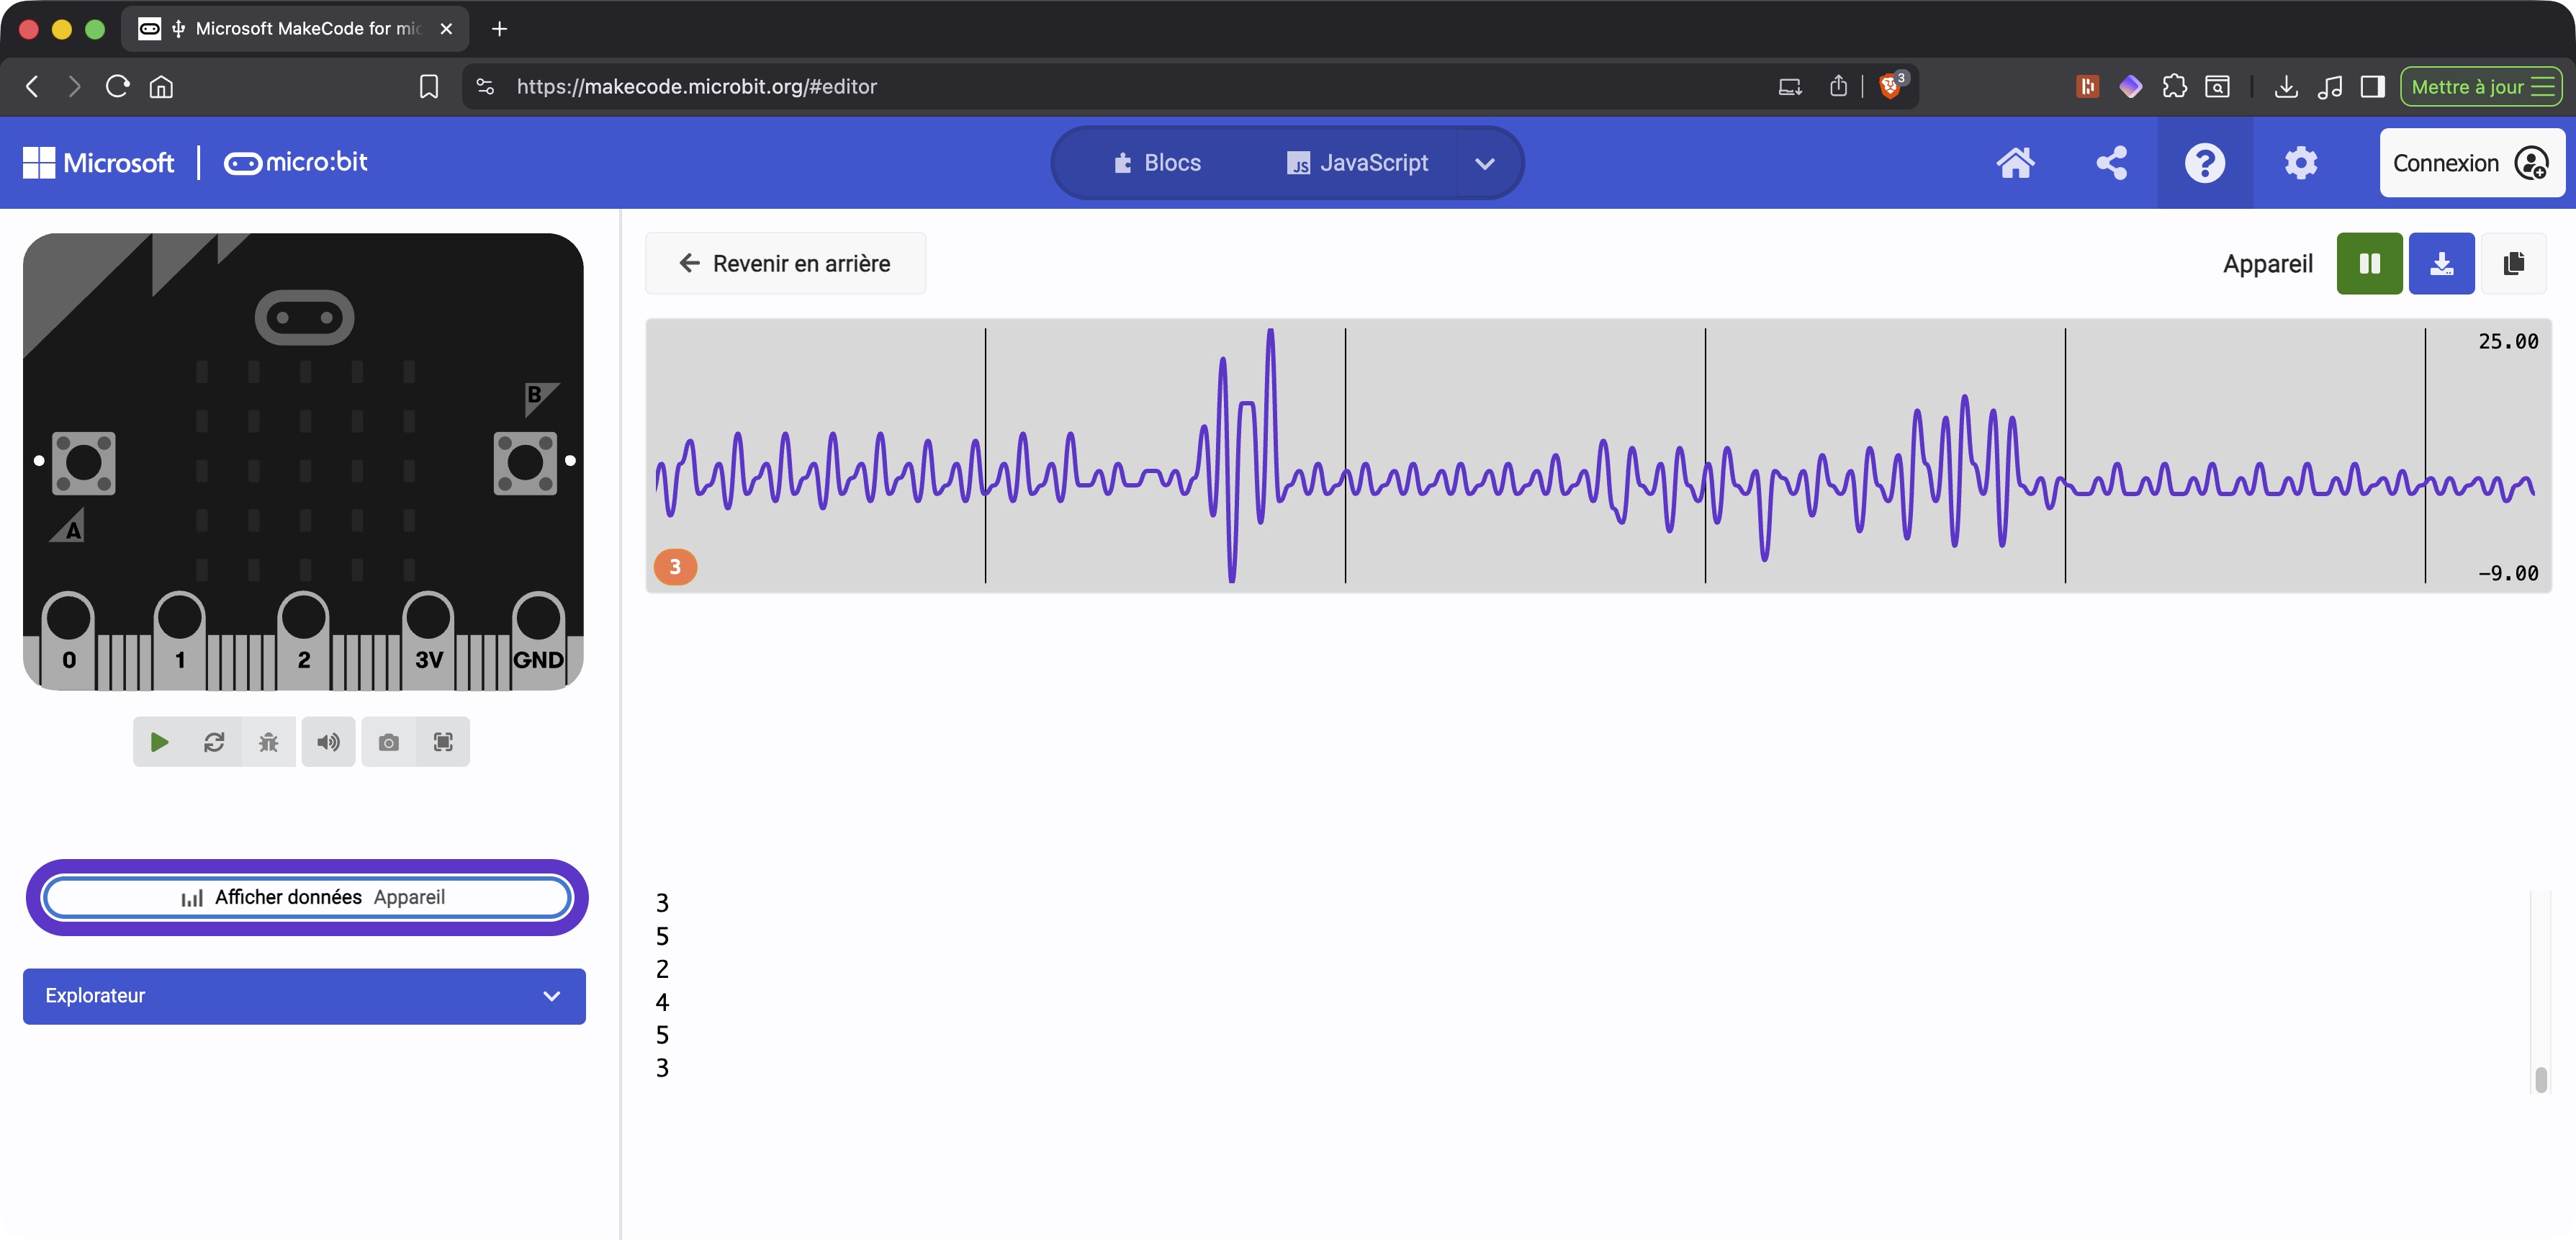This screenshot has height=1240, width=2576.
Task: Click the console output scrollbar thumb
Action: [x=2540, y=1080]
